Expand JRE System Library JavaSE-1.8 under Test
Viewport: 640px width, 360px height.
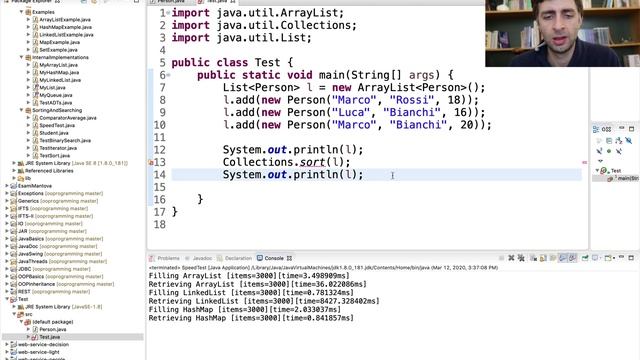coord(14,307)
